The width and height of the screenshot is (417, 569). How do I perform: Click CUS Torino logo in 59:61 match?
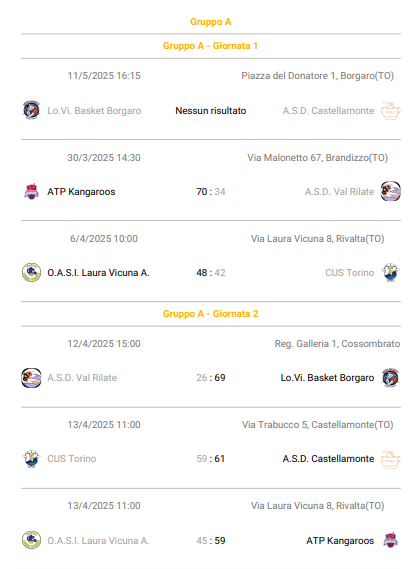coord(31,459)
